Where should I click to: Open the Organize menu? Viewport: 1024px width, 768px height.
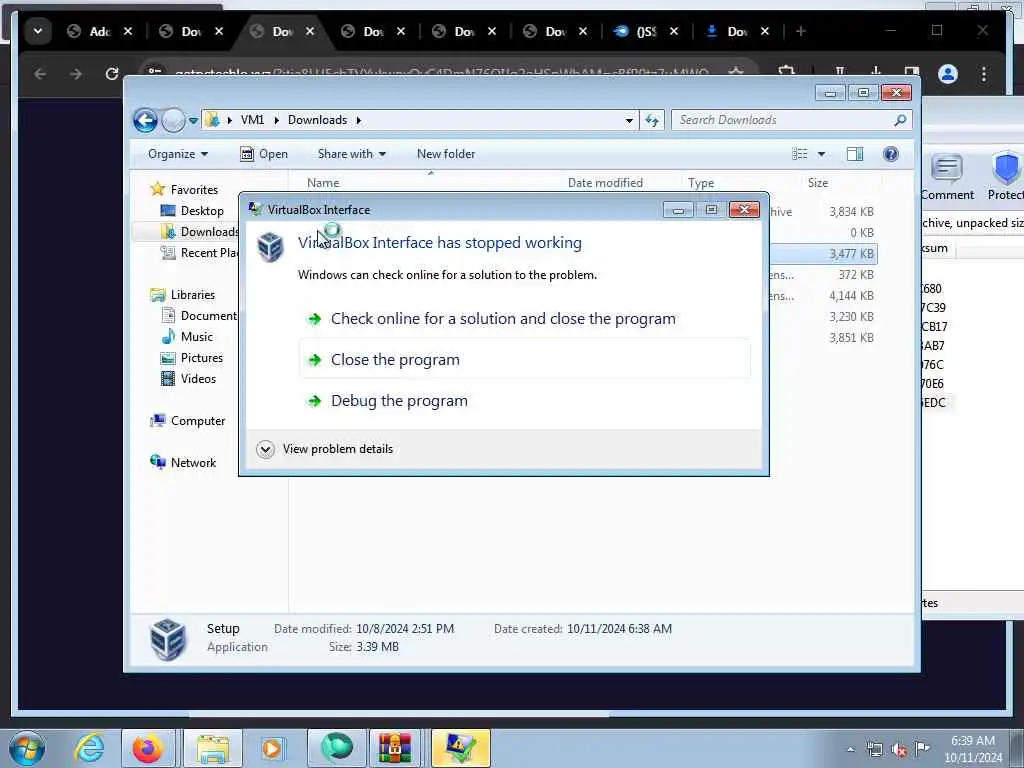tap(178, 154)
